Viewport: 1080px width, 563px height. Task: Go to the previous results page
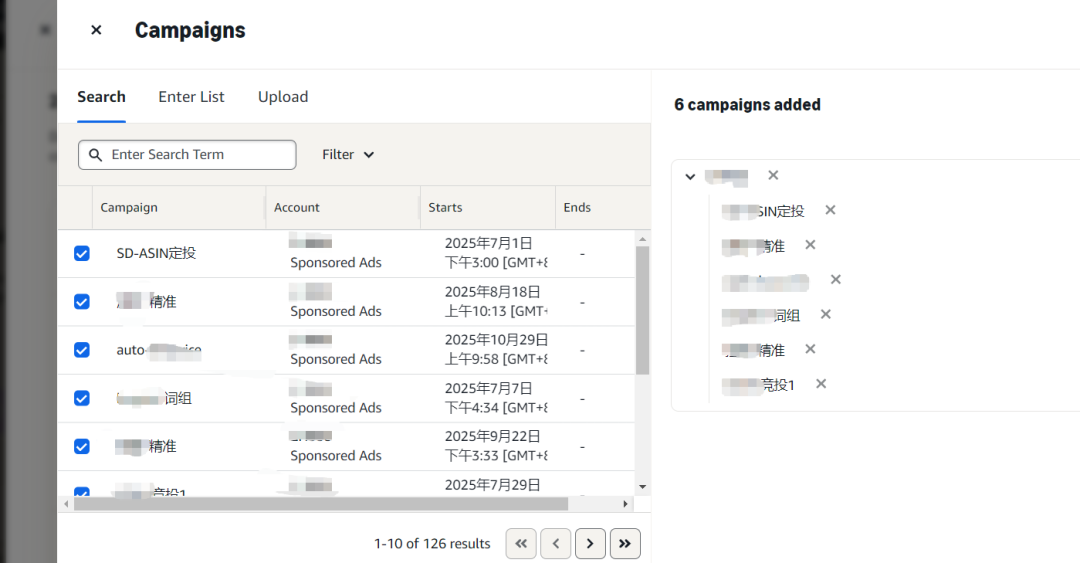pyautogui.click(x=555, y=543)
